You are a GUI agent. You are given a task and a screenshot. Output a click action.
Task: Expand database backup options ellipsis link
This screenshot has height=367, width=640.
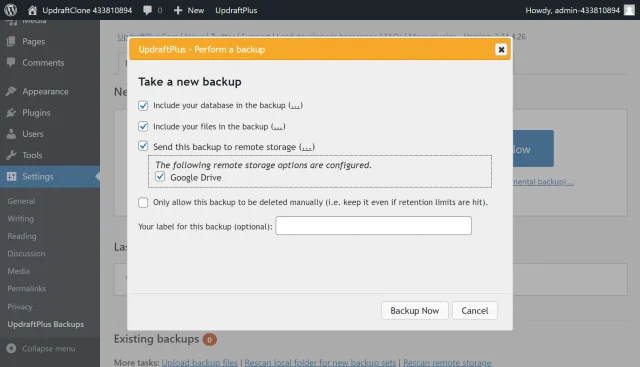(x=296, y=105)
